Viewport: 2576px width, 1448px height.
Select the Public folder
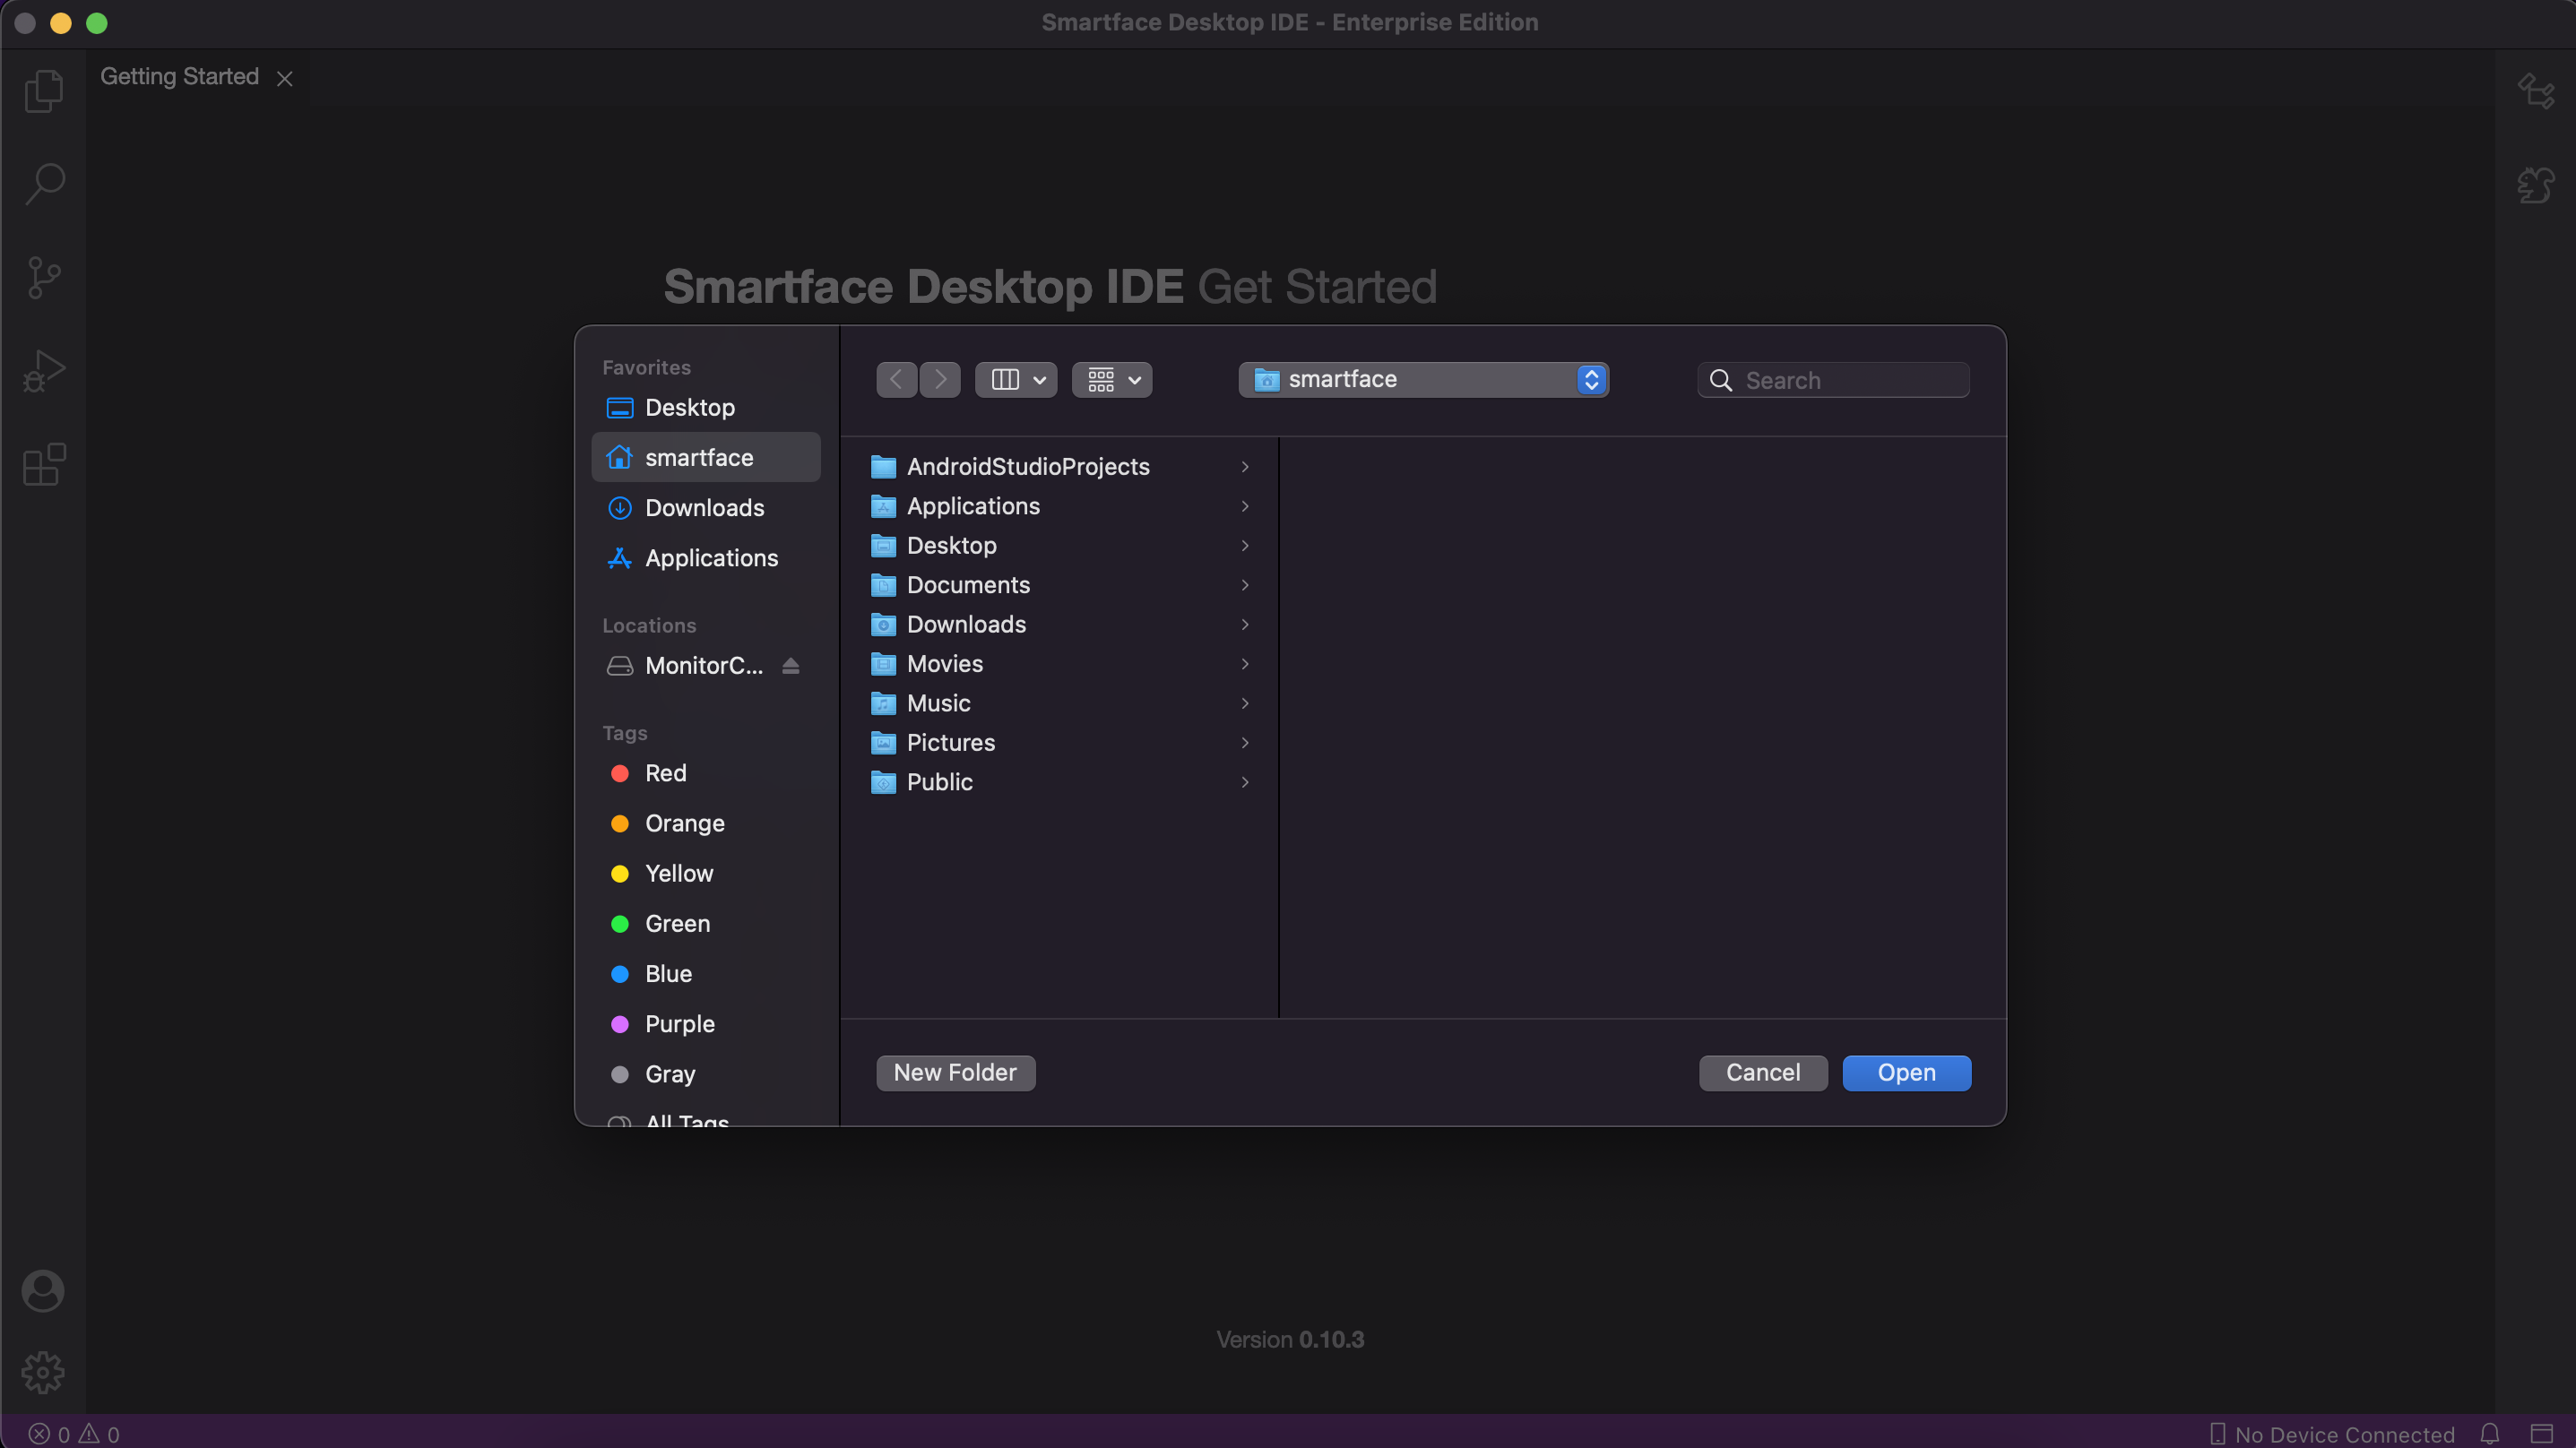[x=1060, y=783]
